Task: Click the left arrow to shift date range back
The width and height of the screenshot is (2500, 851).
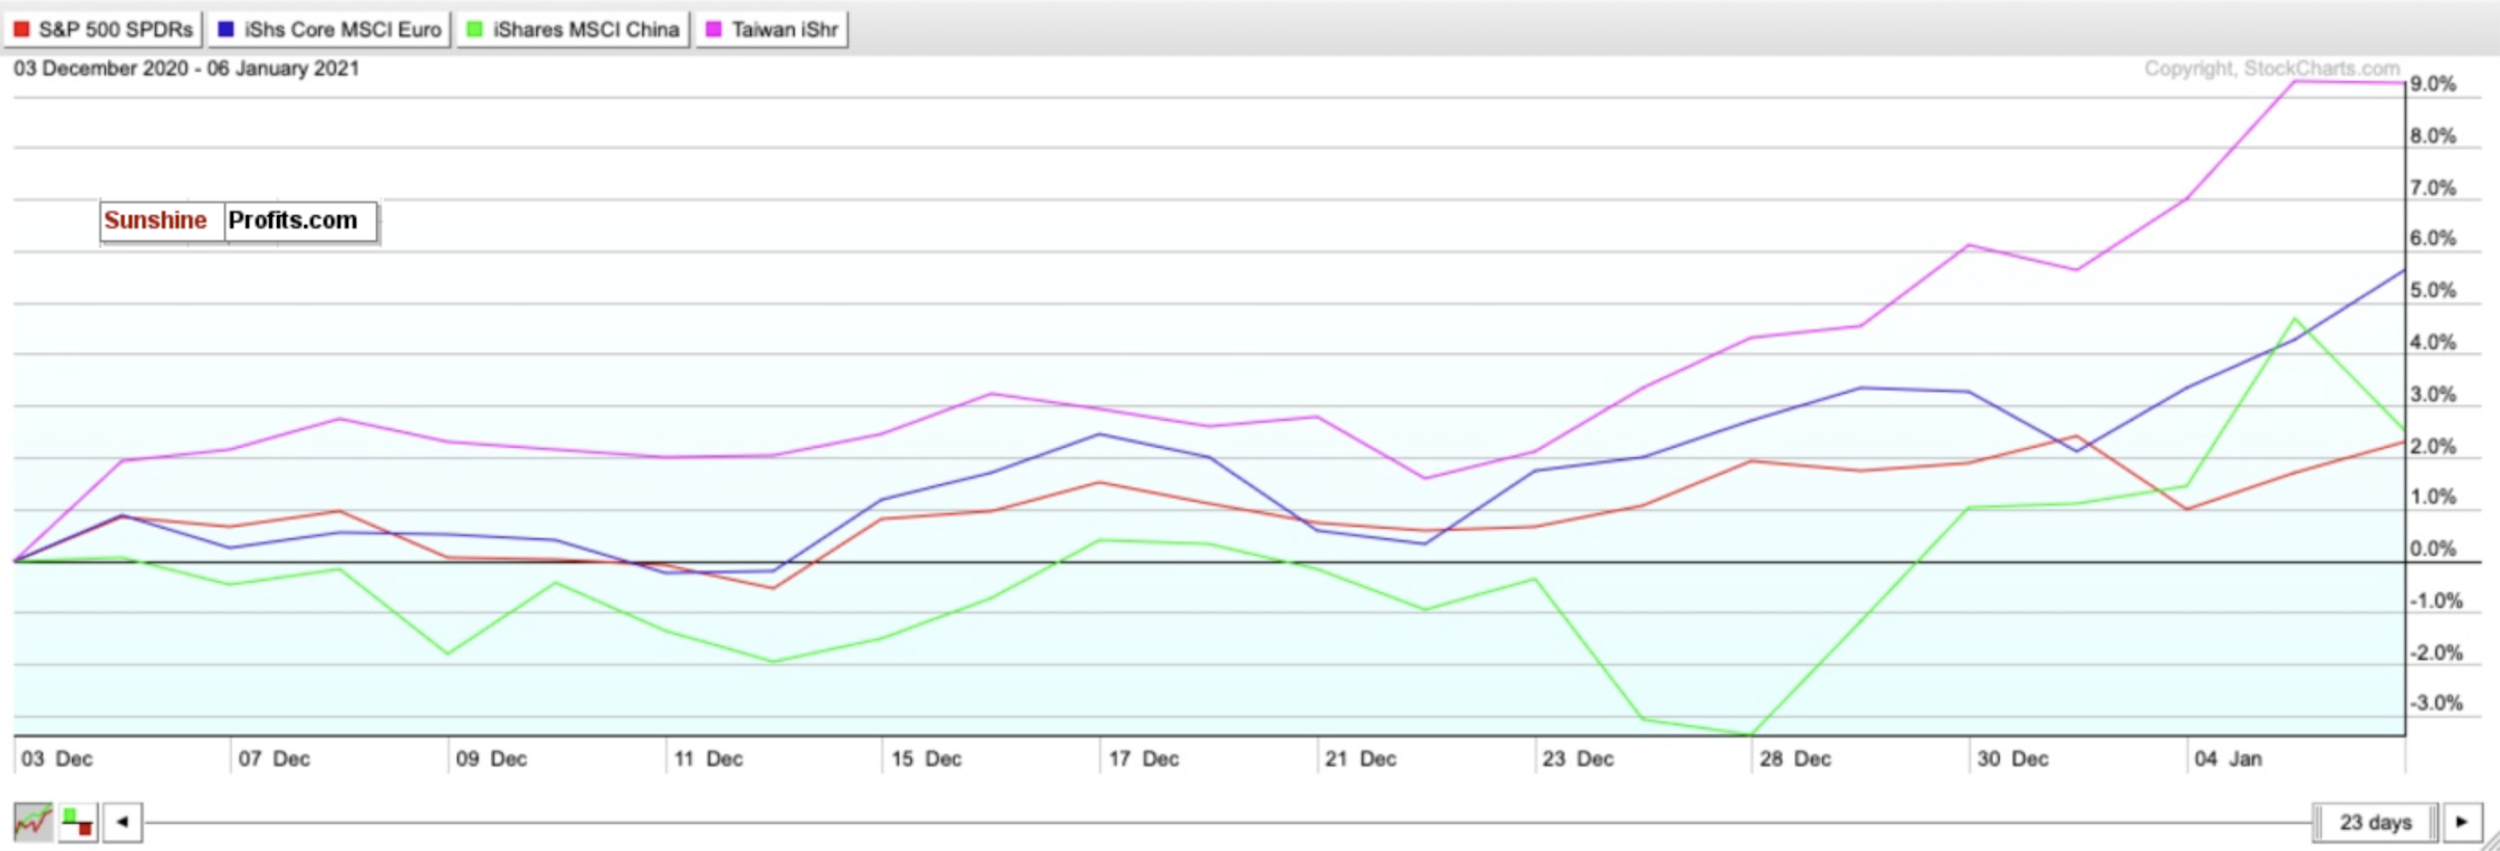Action: pyautogui.click(x=122, y=822)
